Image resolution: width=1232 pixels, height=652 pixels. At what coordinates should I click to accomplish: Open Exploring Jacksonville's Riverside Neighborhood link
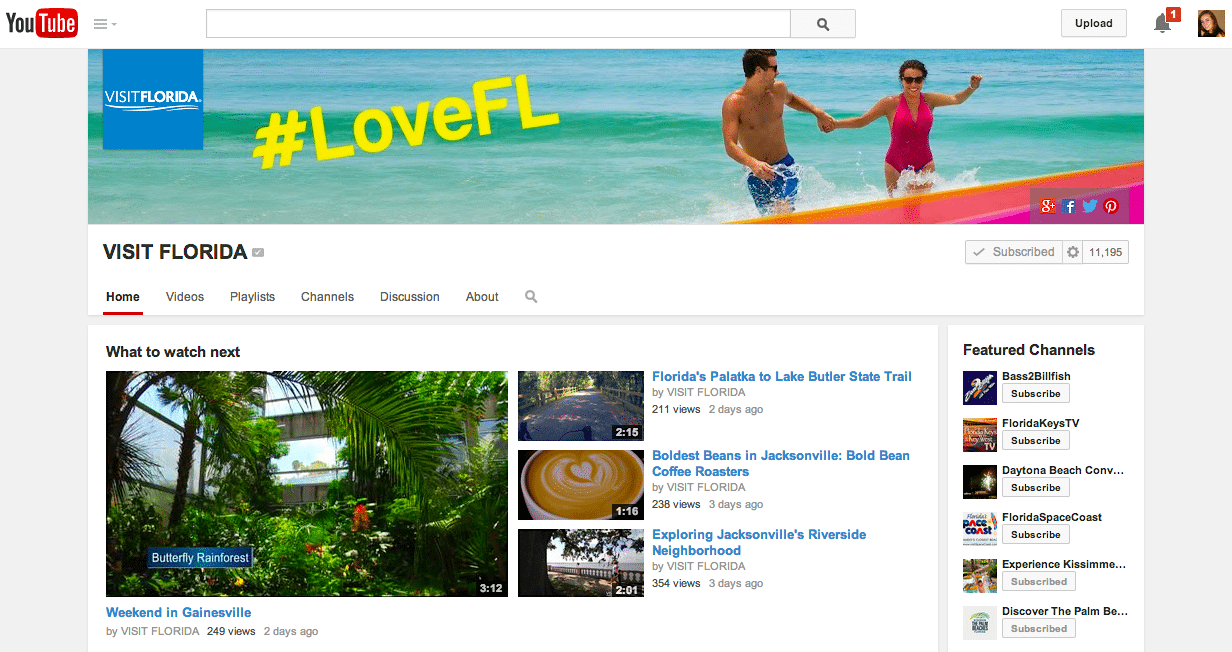(x=759, y=543)
